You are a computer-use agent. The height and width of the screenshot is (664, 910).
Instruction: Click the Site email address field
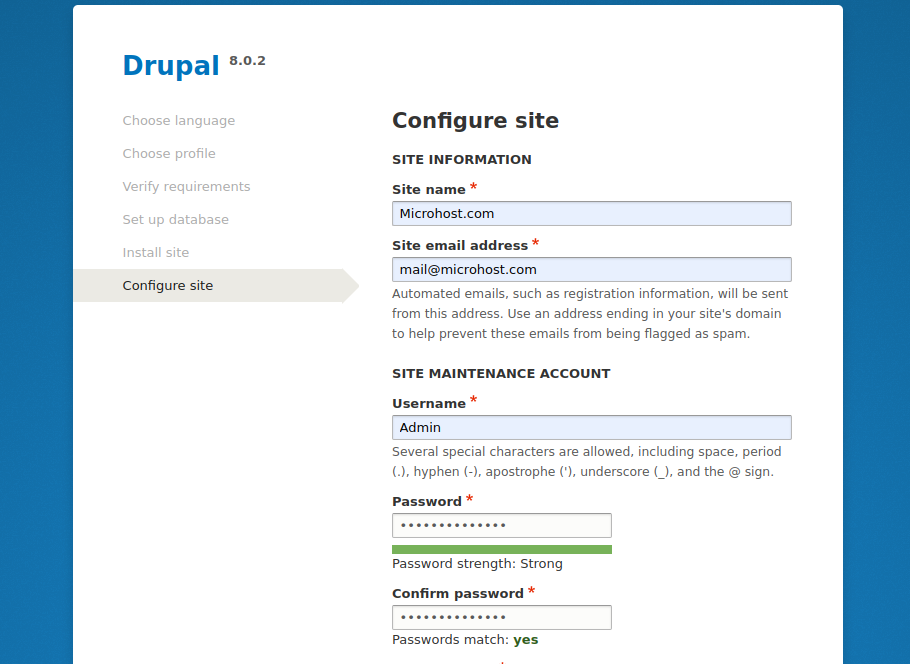[x=591, y=269]
